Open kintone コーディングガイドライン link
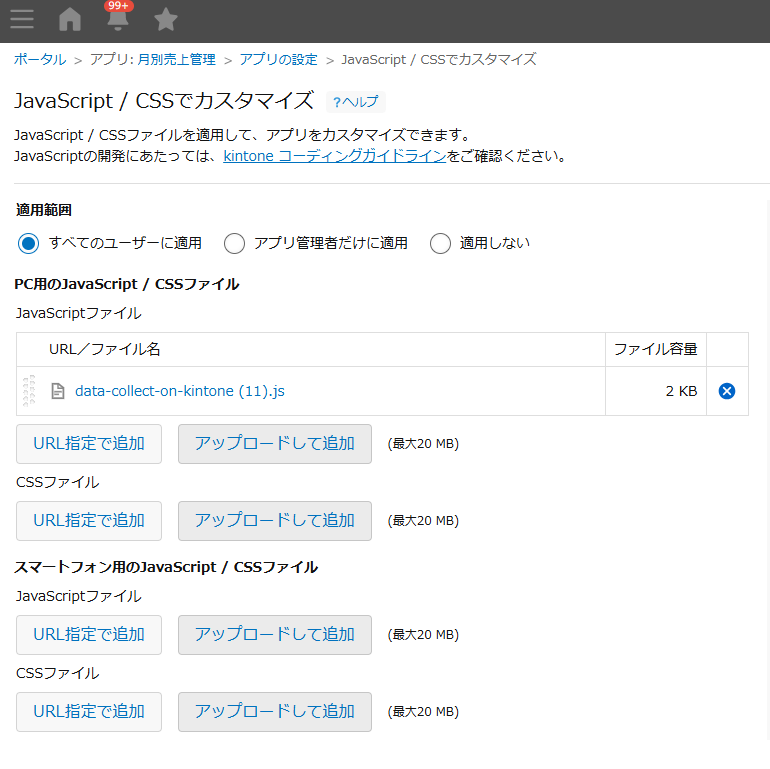The height and width of the screenshot is (769, 770). click(x=334, y=156)
